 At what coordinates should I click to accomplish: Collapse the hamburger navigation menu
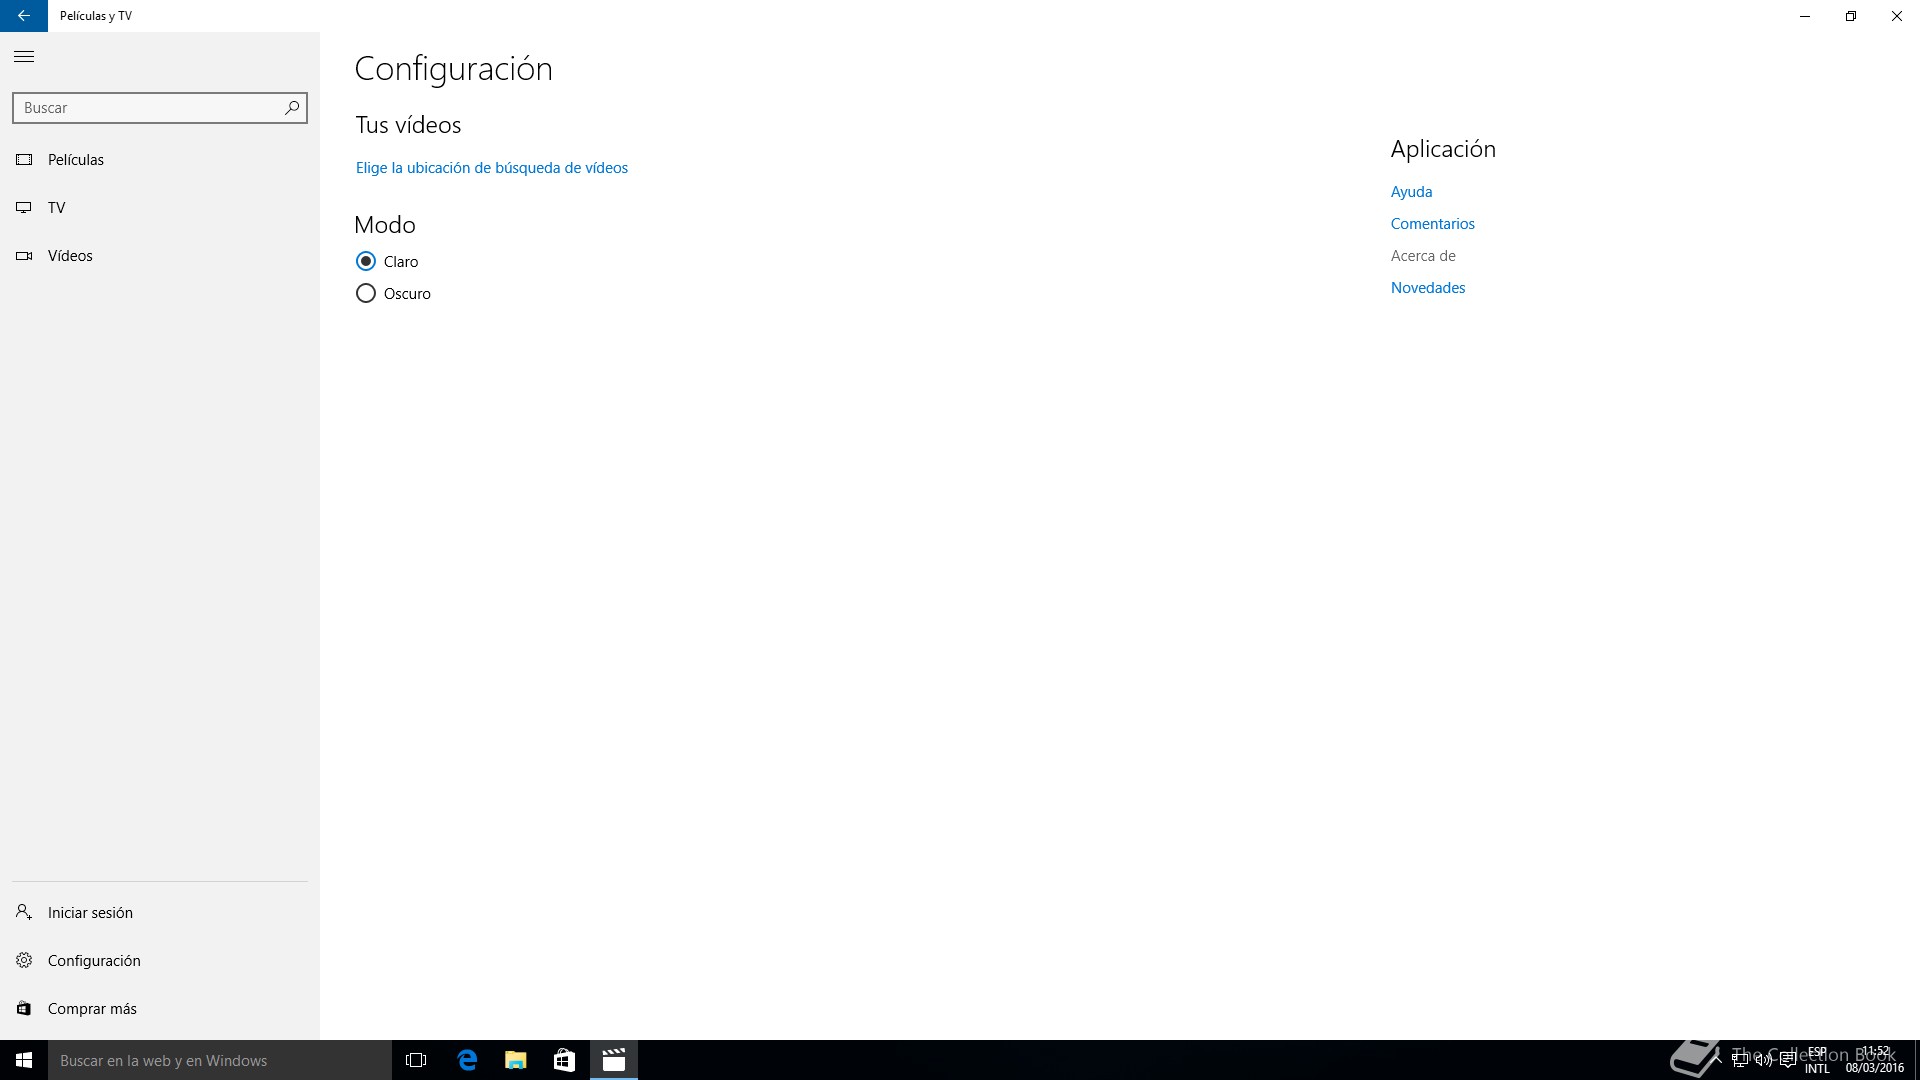coord(24,57)
